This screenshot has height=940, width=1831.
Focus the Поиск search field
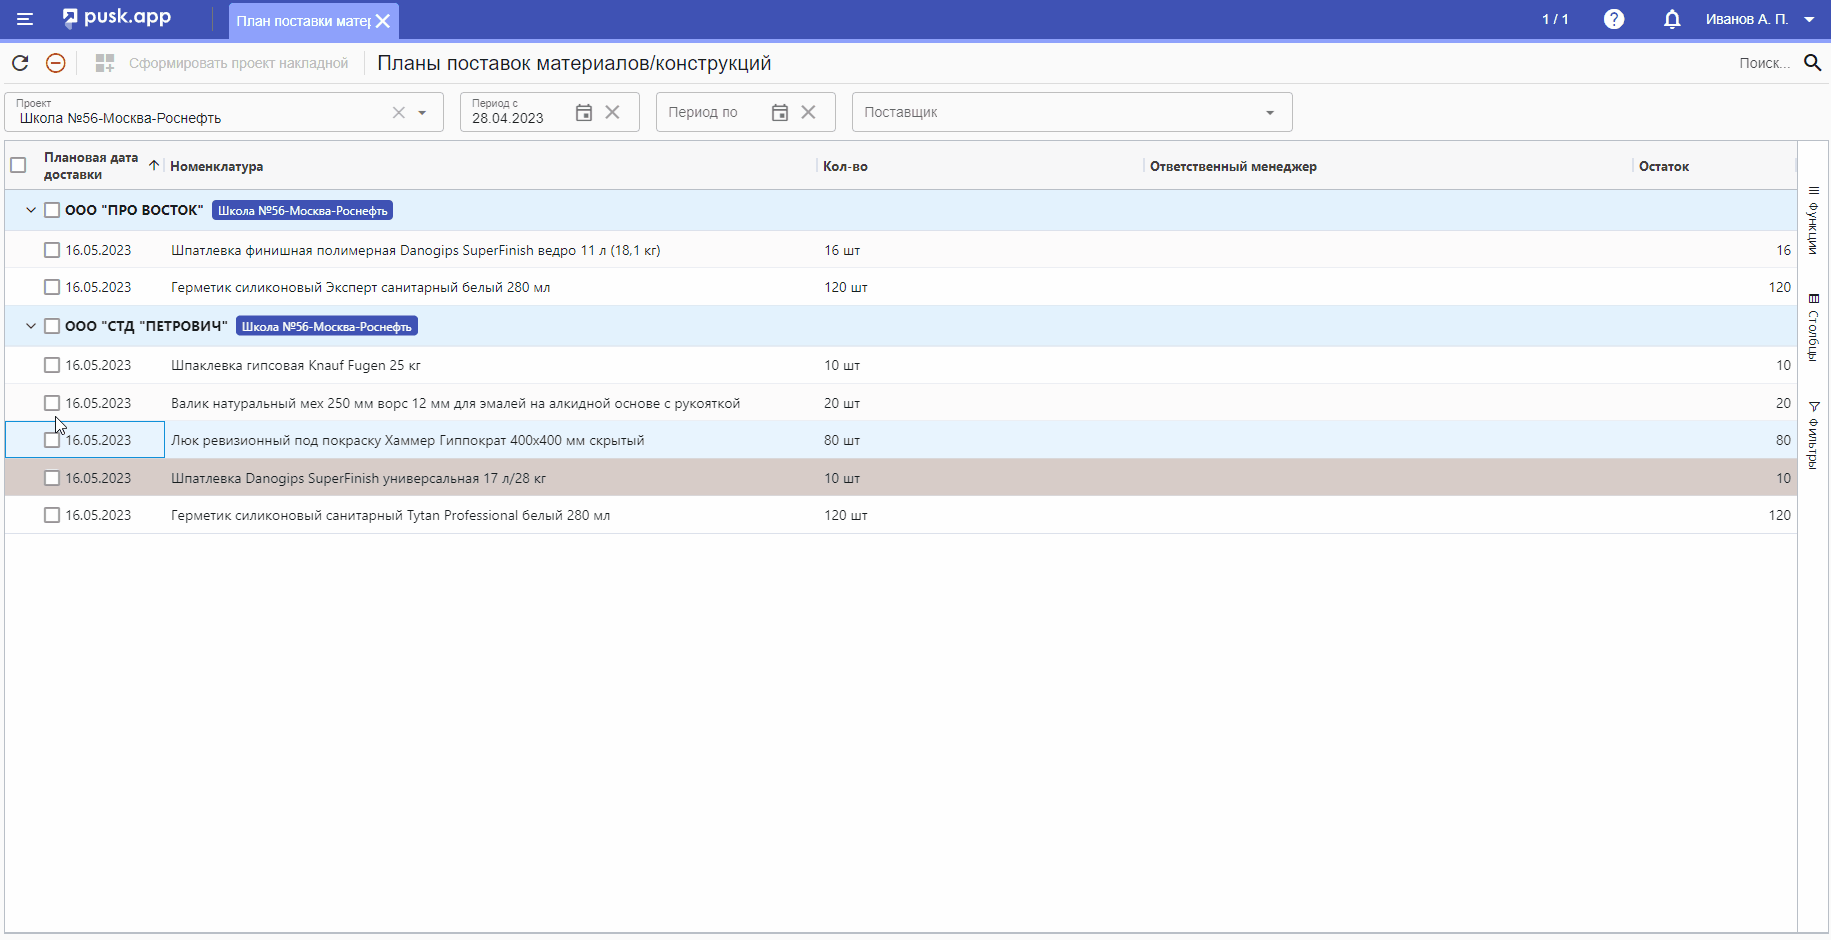tap(1764, 63)
